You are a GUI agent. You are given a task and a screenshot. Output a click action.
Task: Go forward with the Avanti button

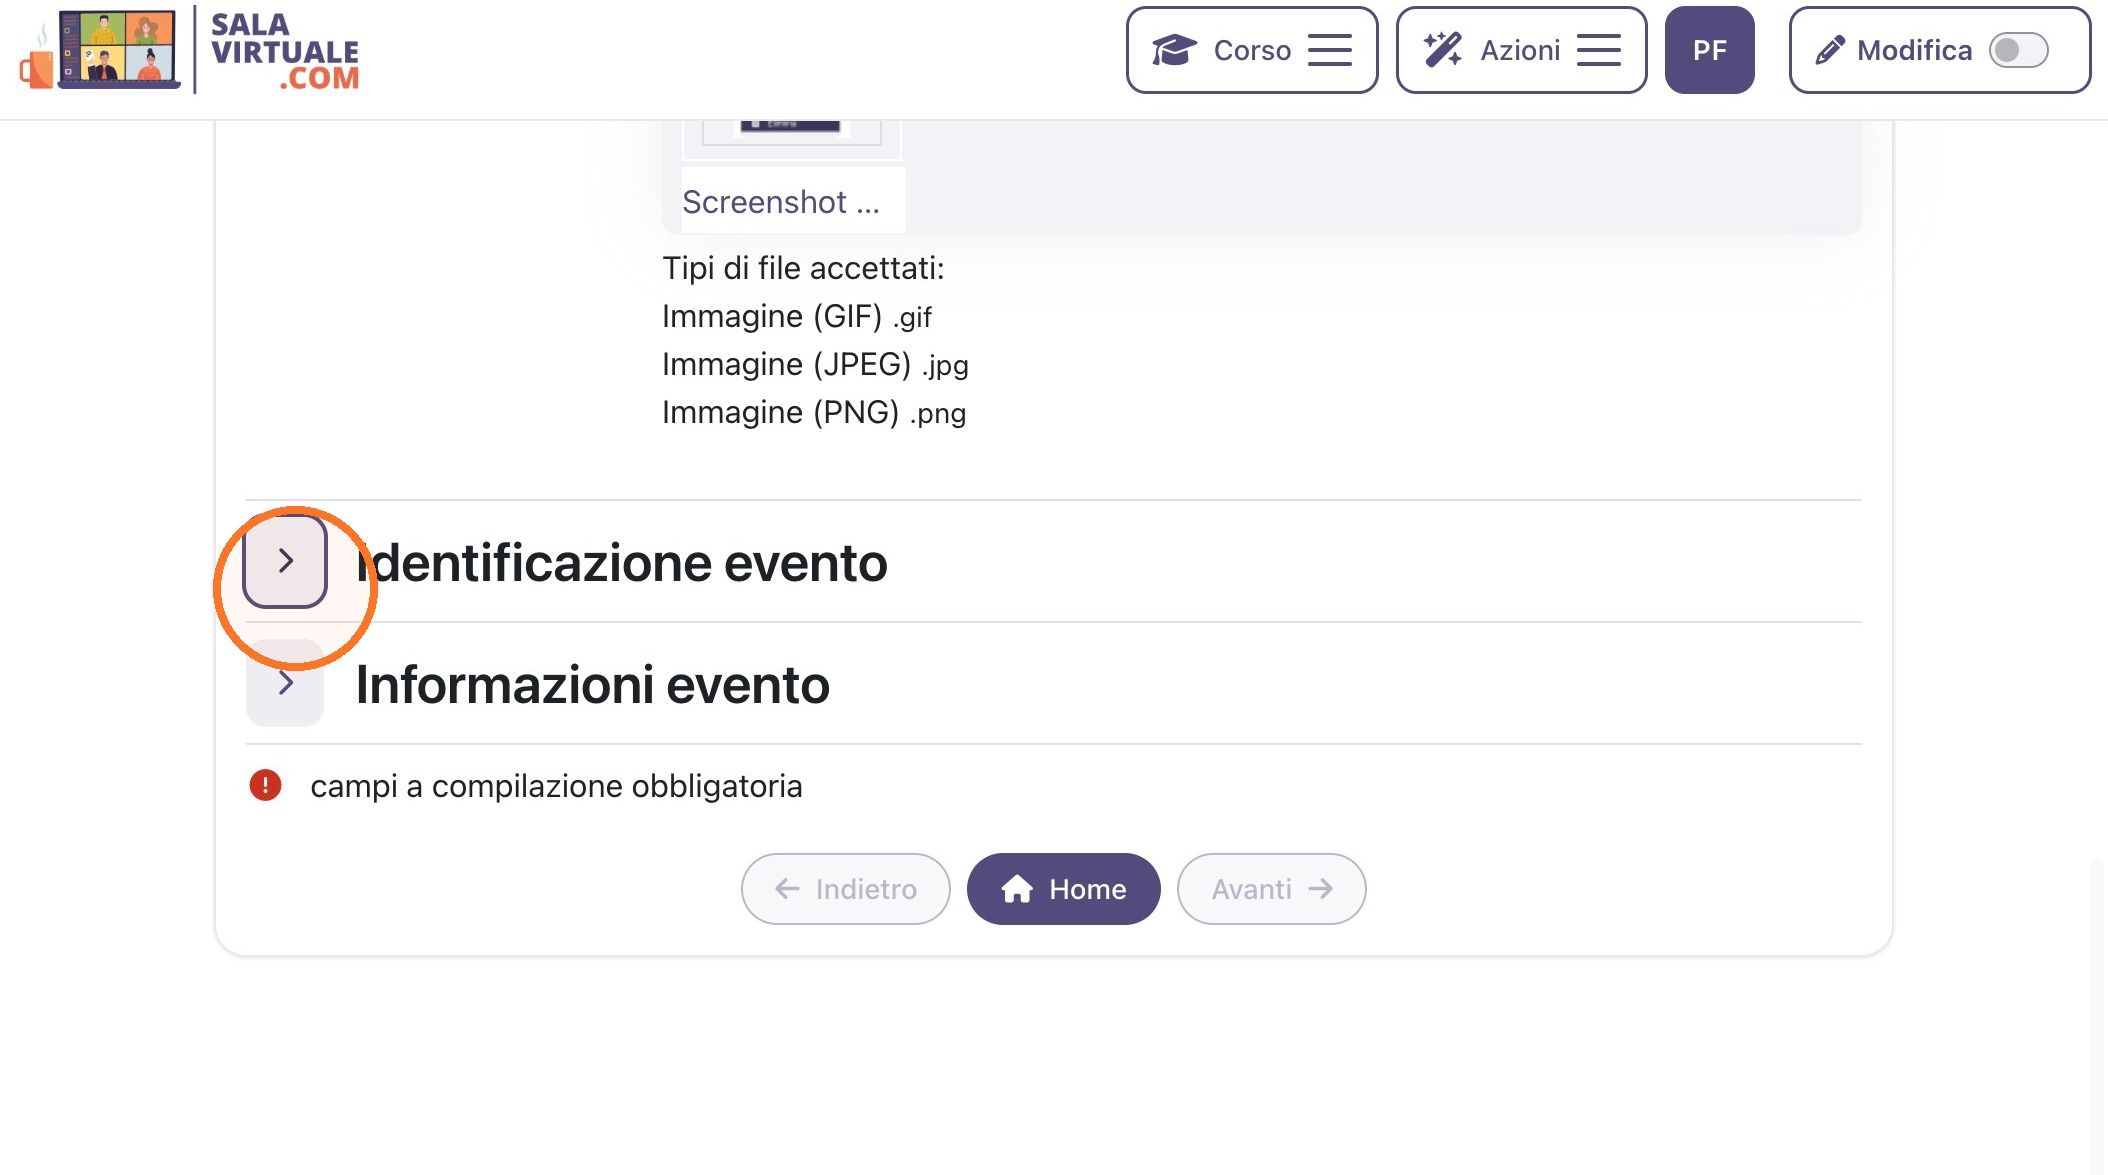pos(1271,889)
